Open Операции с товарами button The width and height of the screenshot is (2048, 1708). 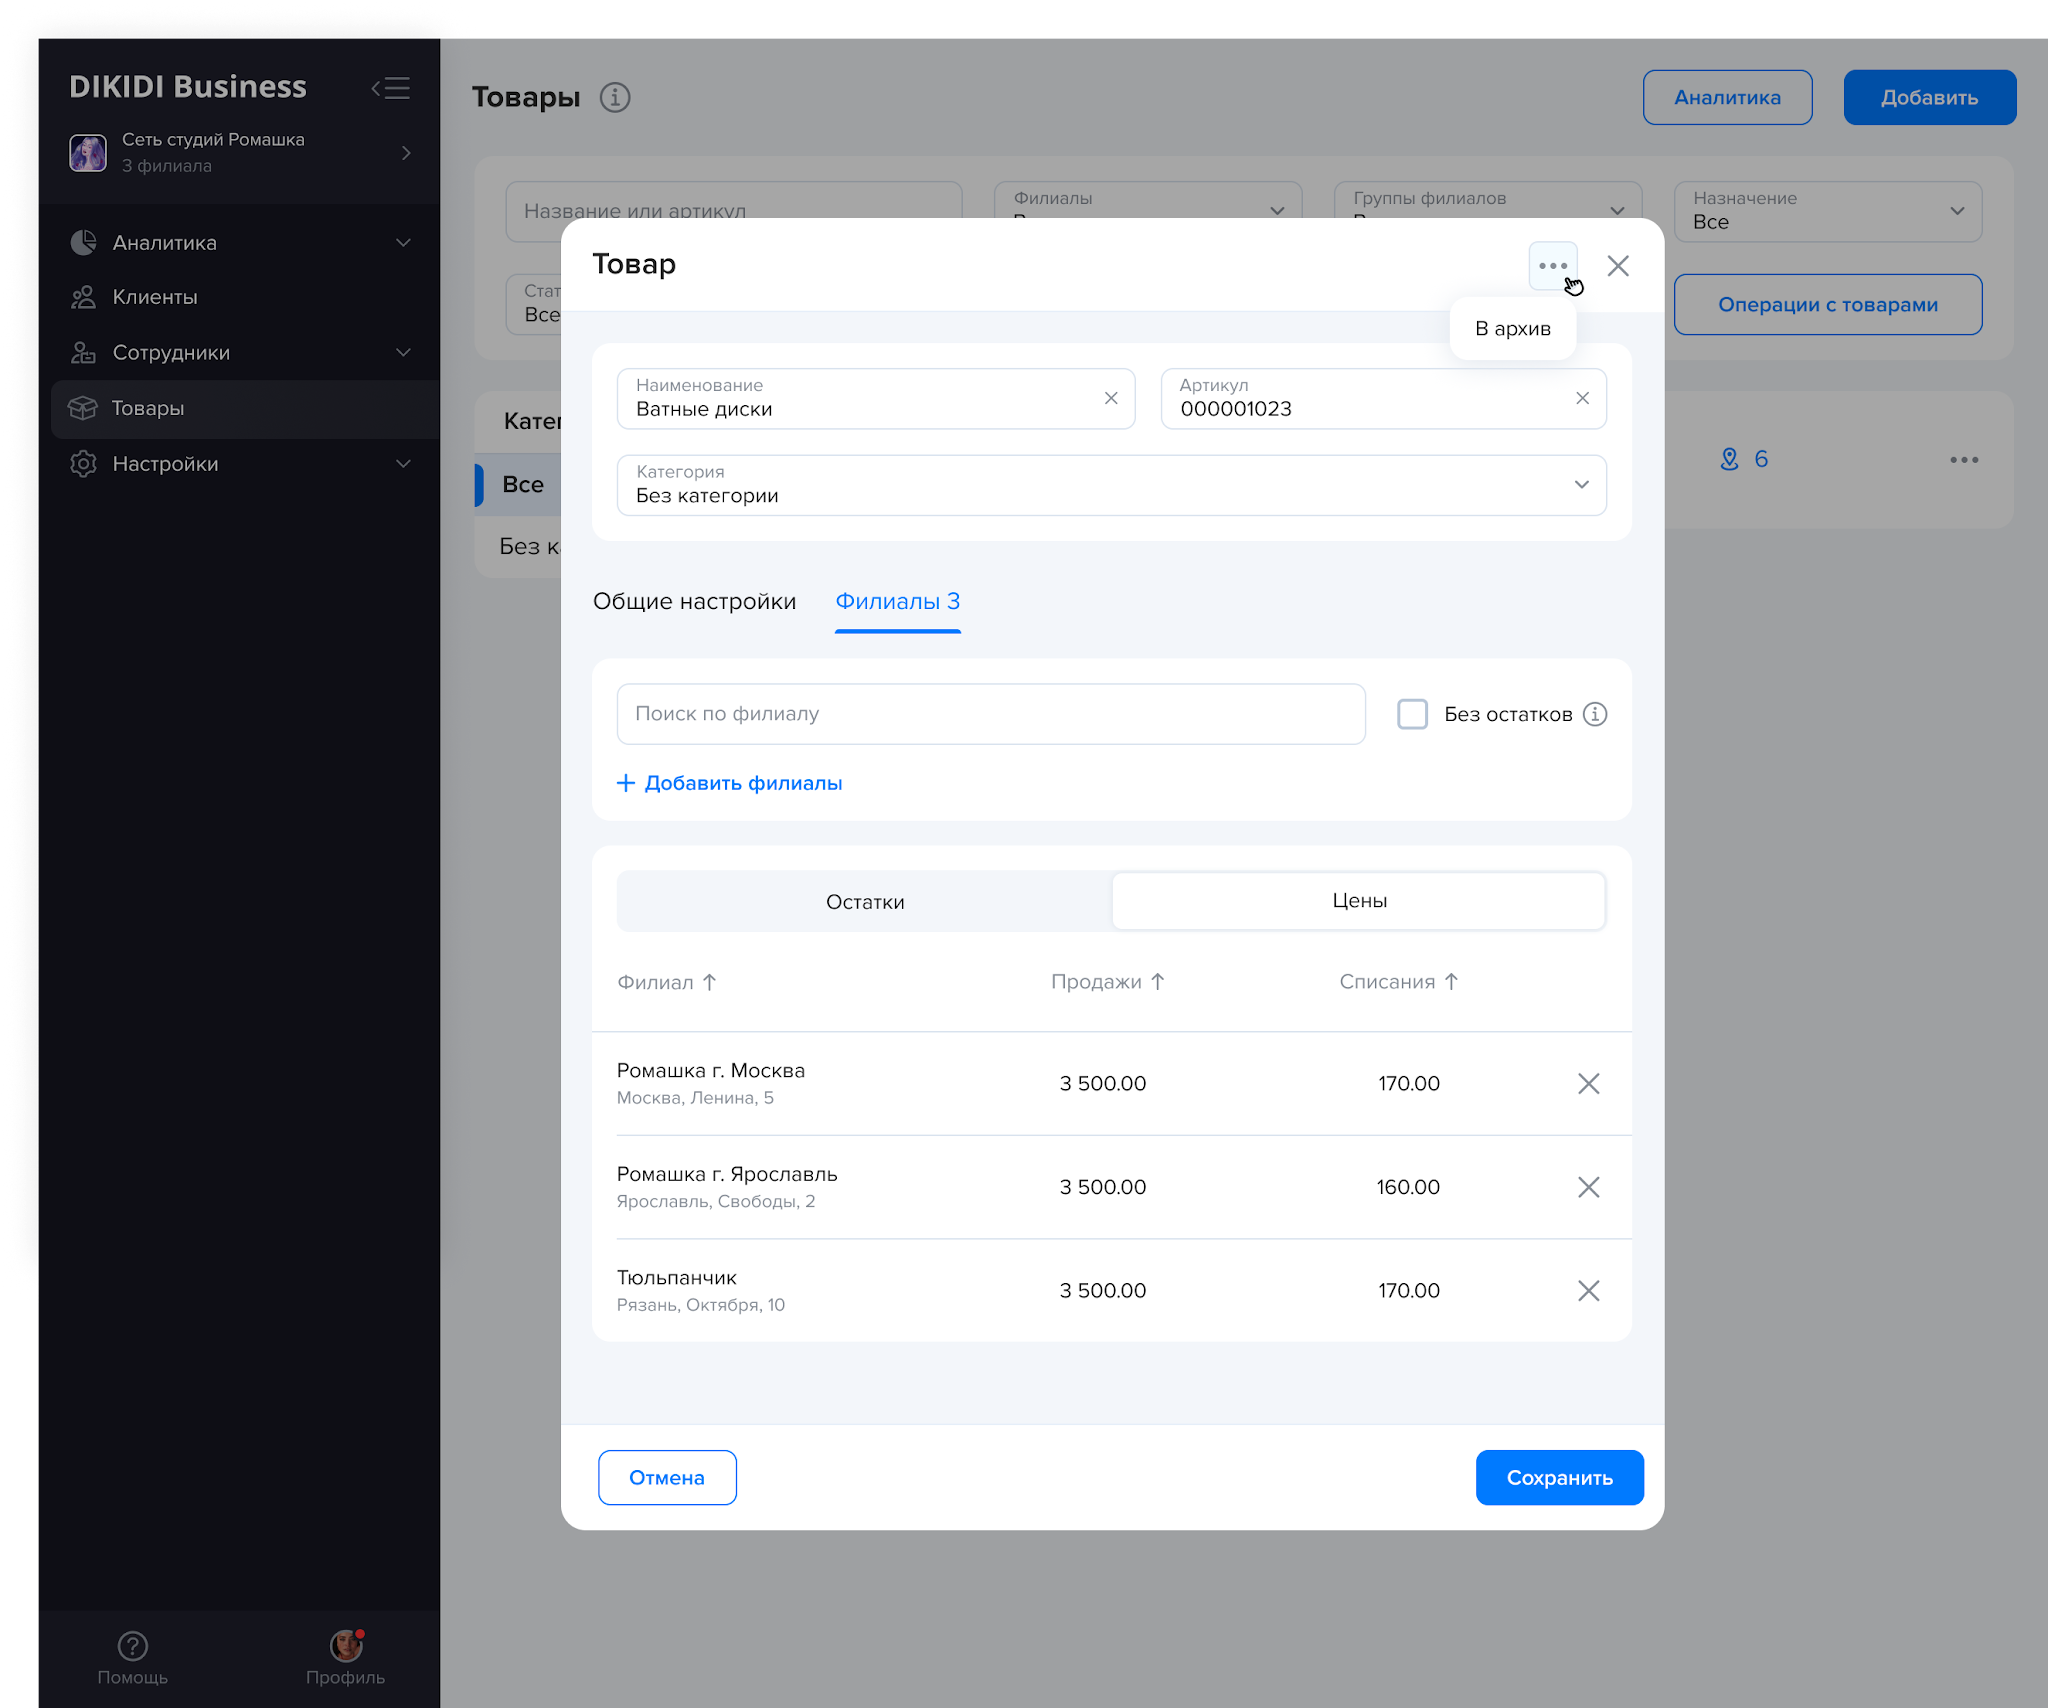(1827, 305)
